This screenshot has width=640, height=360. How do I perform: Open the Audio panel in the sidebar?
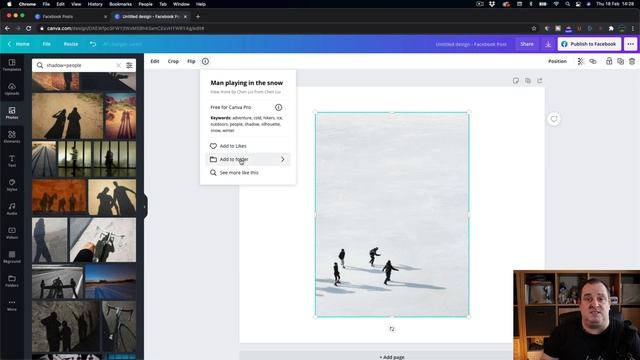(x=12, y=209)
